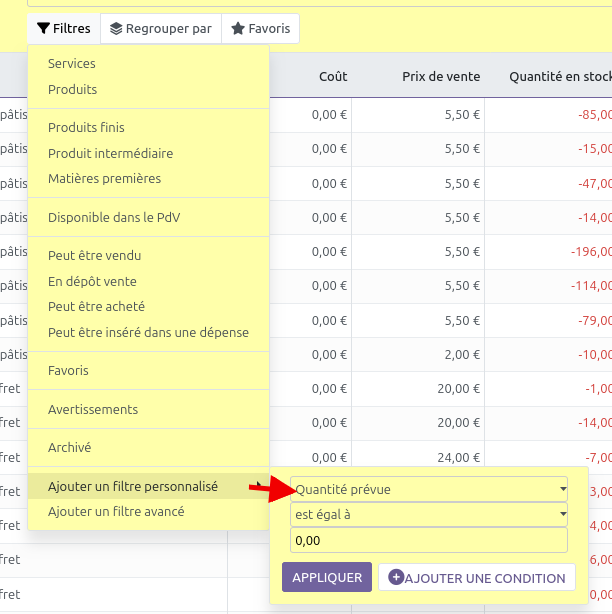The height and width of the screenshot is (614, 612).
Task: Open the Filtres dropdown button
Action: click(x=64, y=29)
